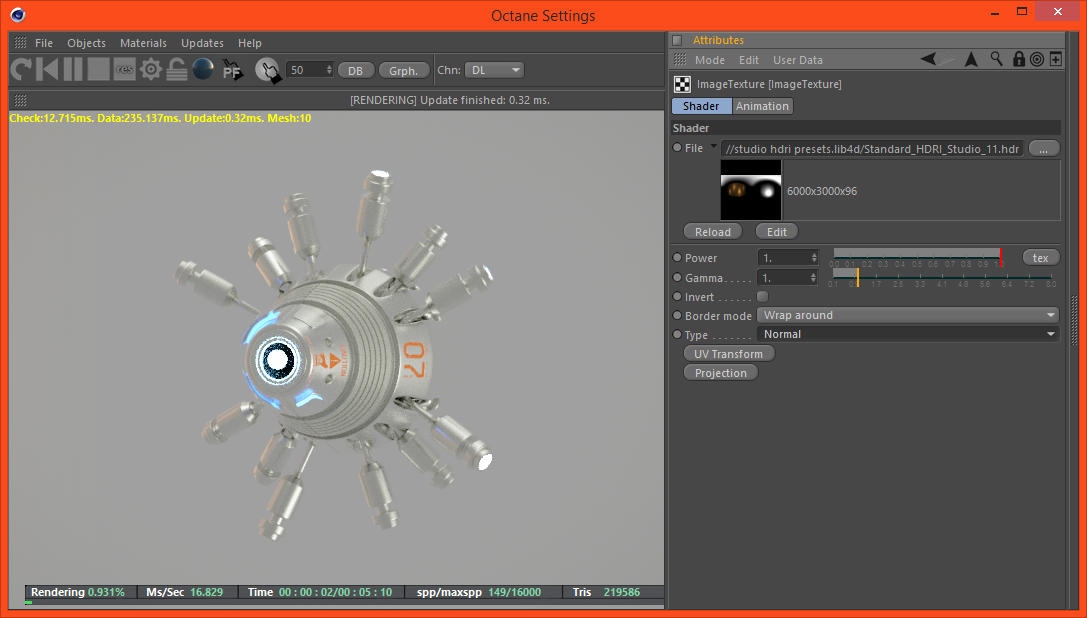
Task: Click the grip handle left of File menu
Action: pos(21,42)
